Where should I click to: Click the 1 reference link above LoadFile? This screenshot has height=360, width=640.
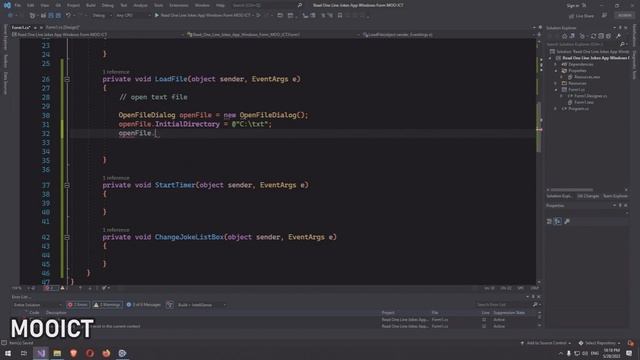[116, 72]
